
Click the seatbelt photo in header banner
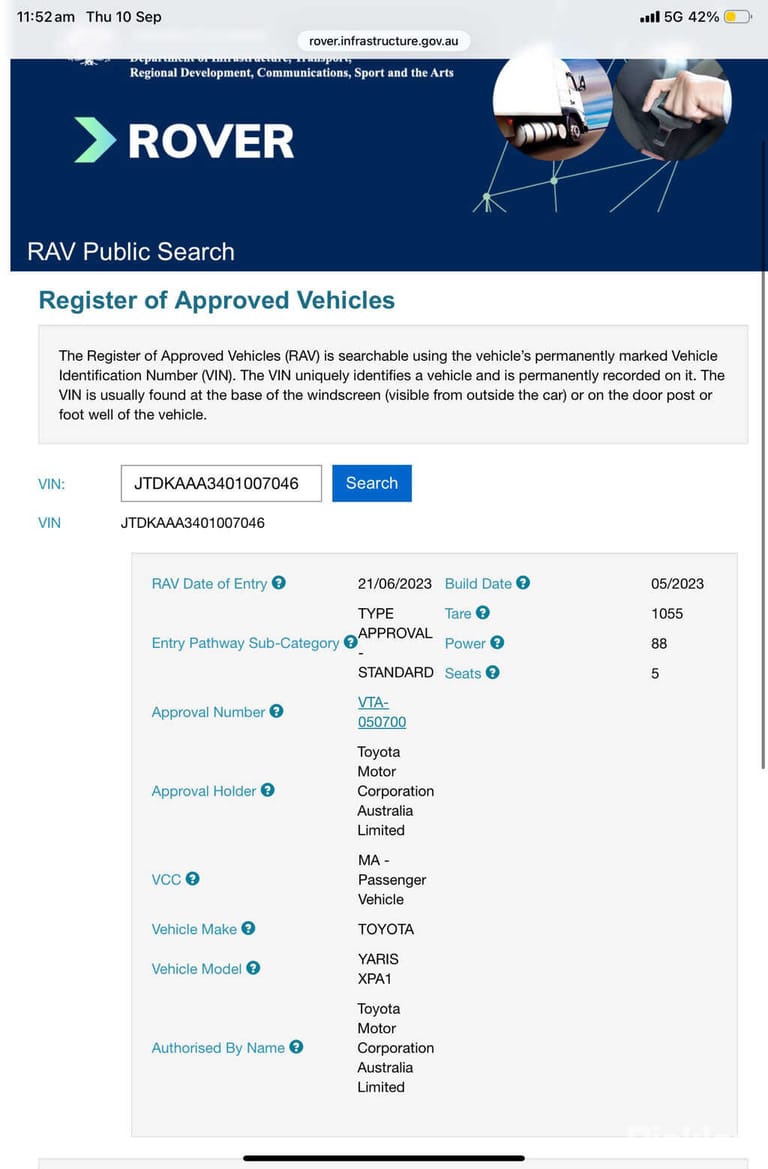click(x=673, y=108)
